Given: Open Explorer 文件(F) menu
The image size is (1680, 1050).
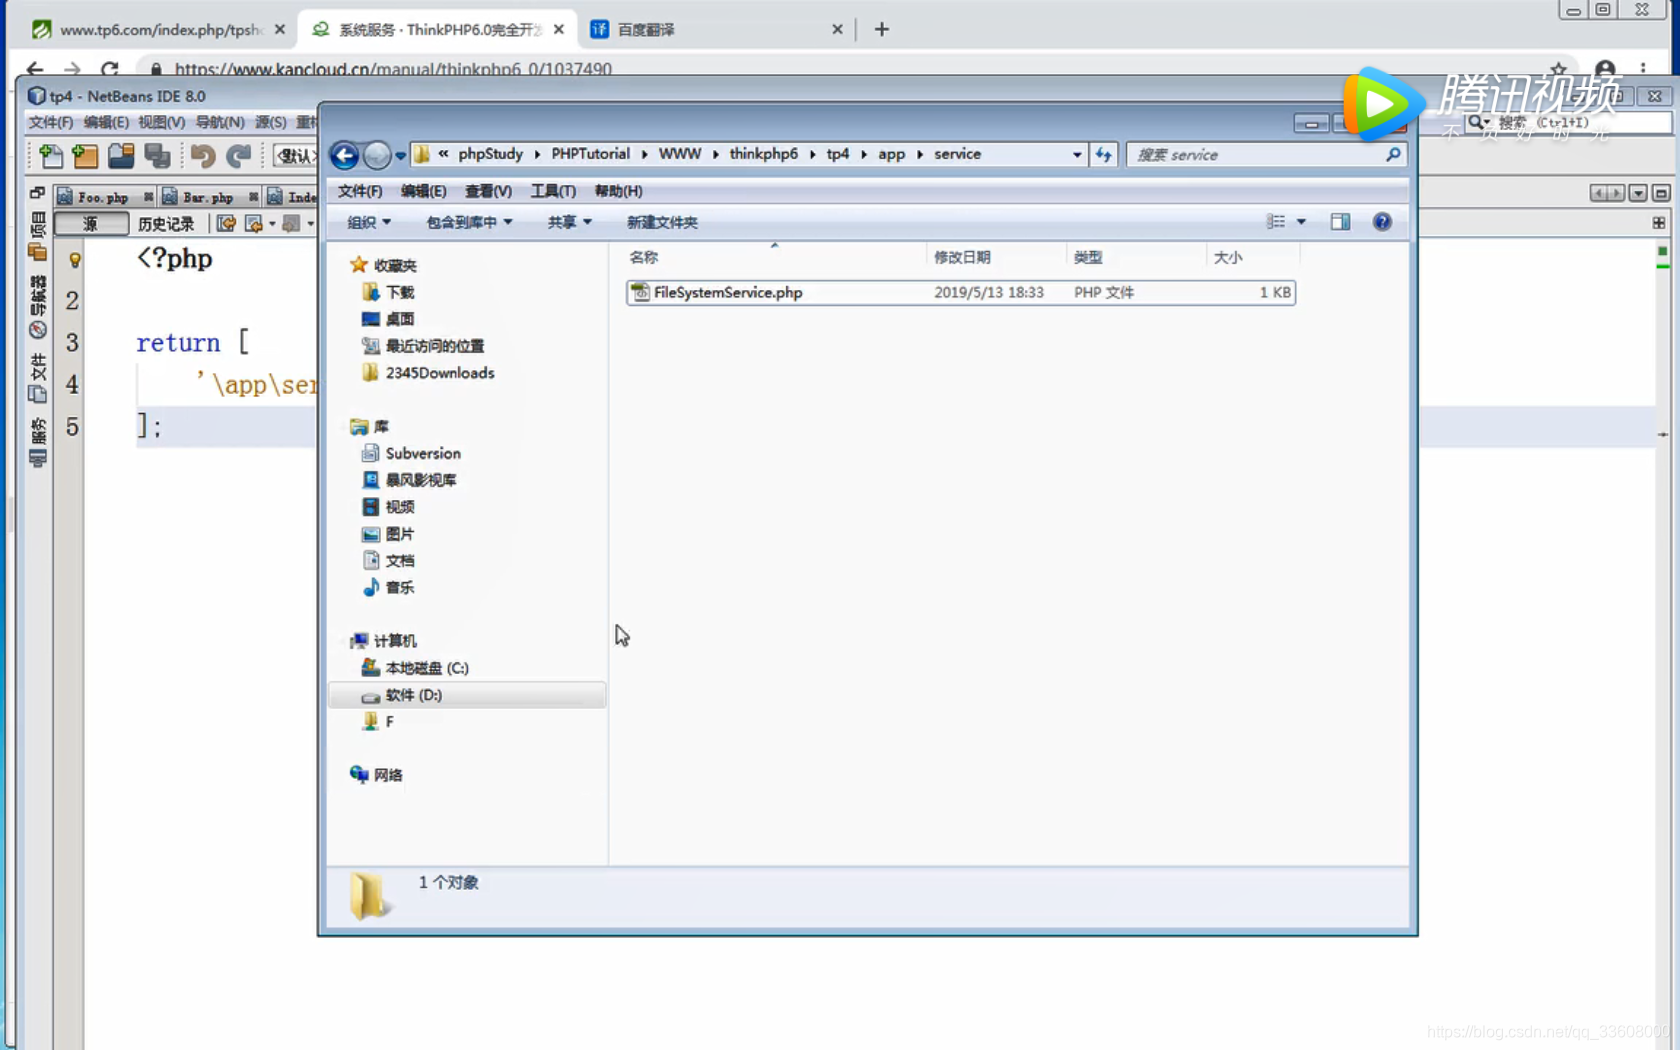Looking at the screenshot, I should 360,191.
